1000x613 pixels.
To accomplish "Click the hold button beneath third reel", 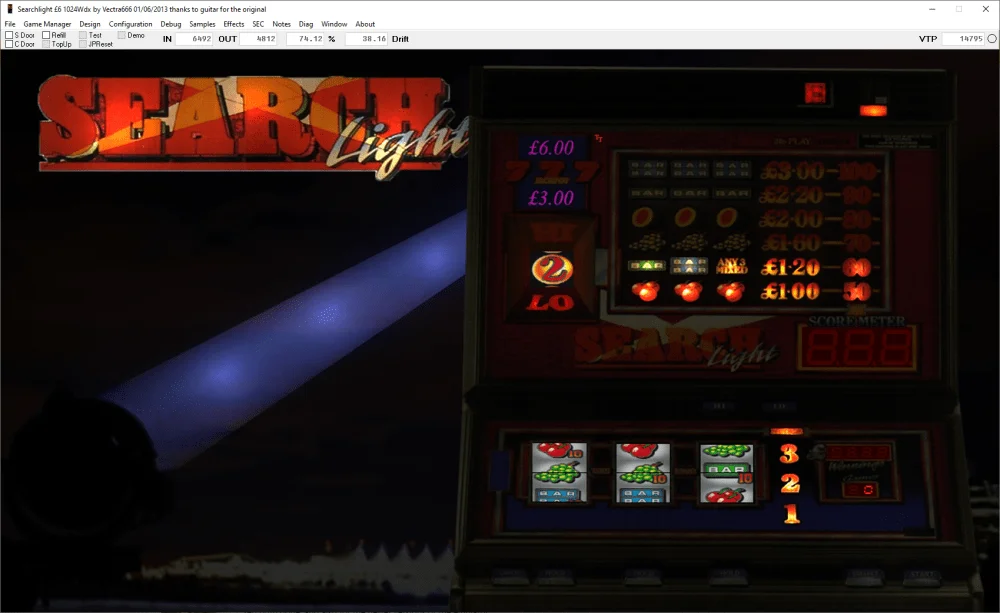I will tap(727, 576).
